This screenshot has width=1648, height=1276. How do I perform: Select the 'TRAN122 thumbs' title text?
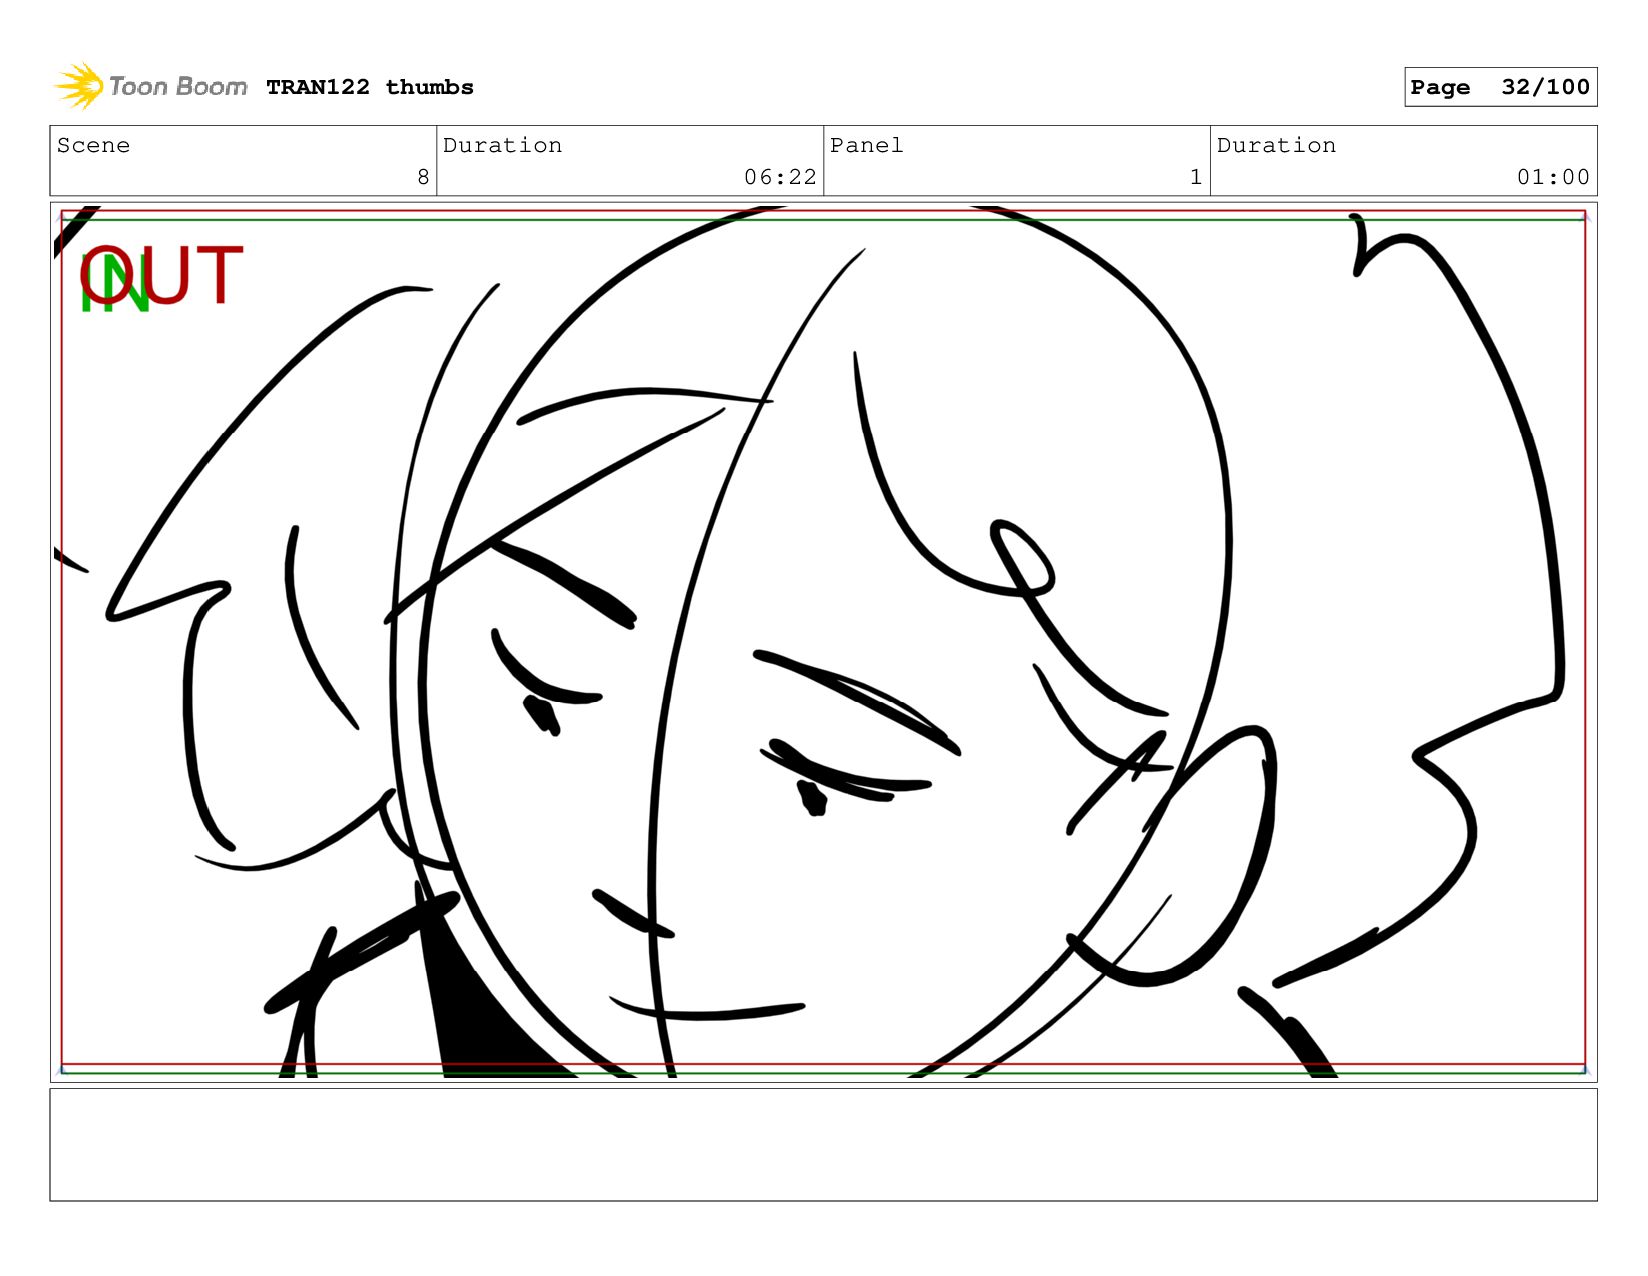(370, 87)
